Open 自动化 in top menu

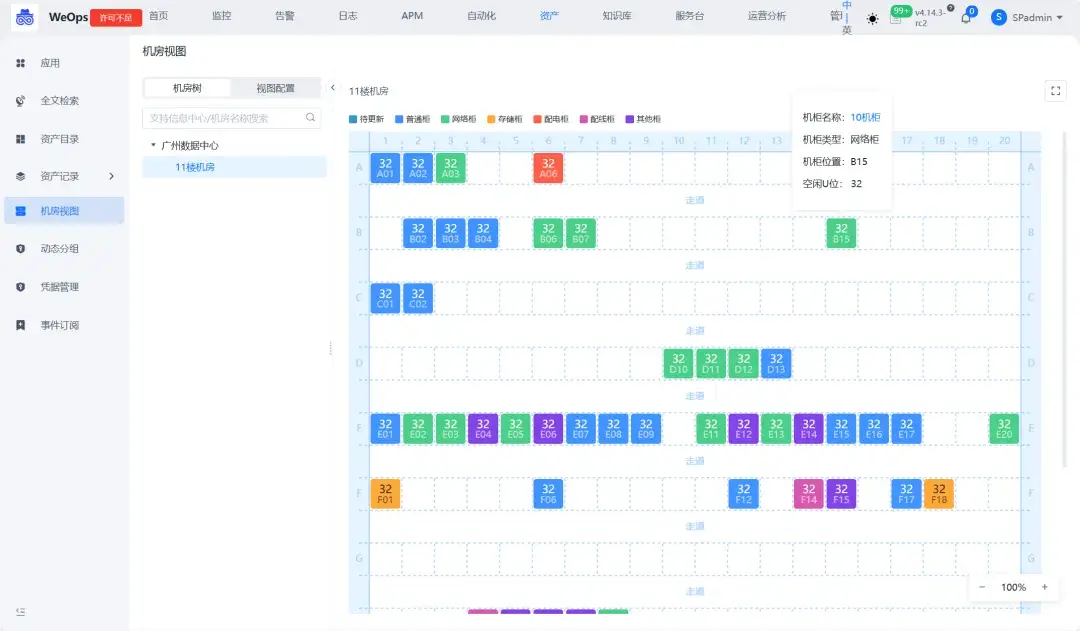(x=481, y=16)
